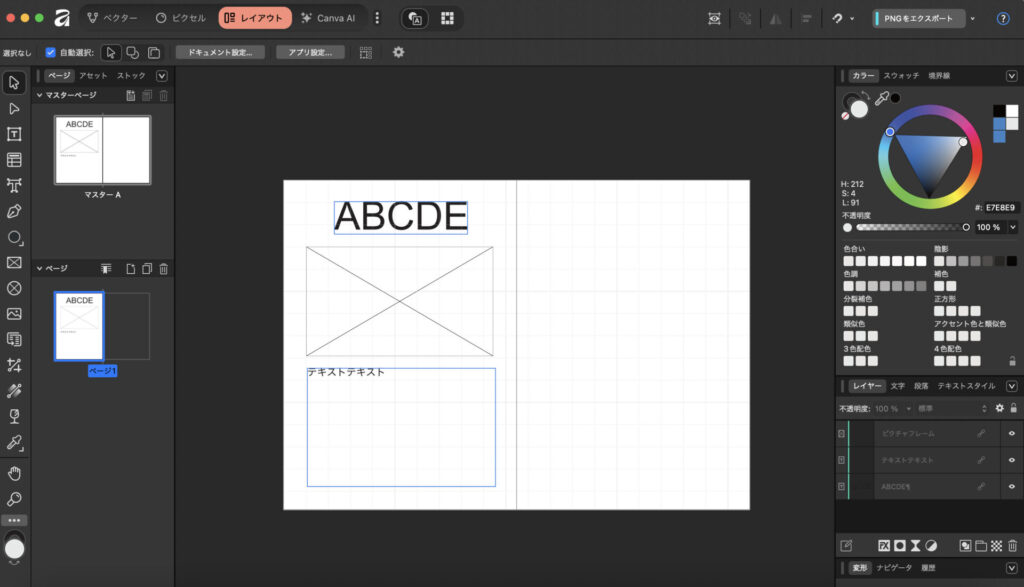Collapse the マスターページ section

tap(39, 95)
